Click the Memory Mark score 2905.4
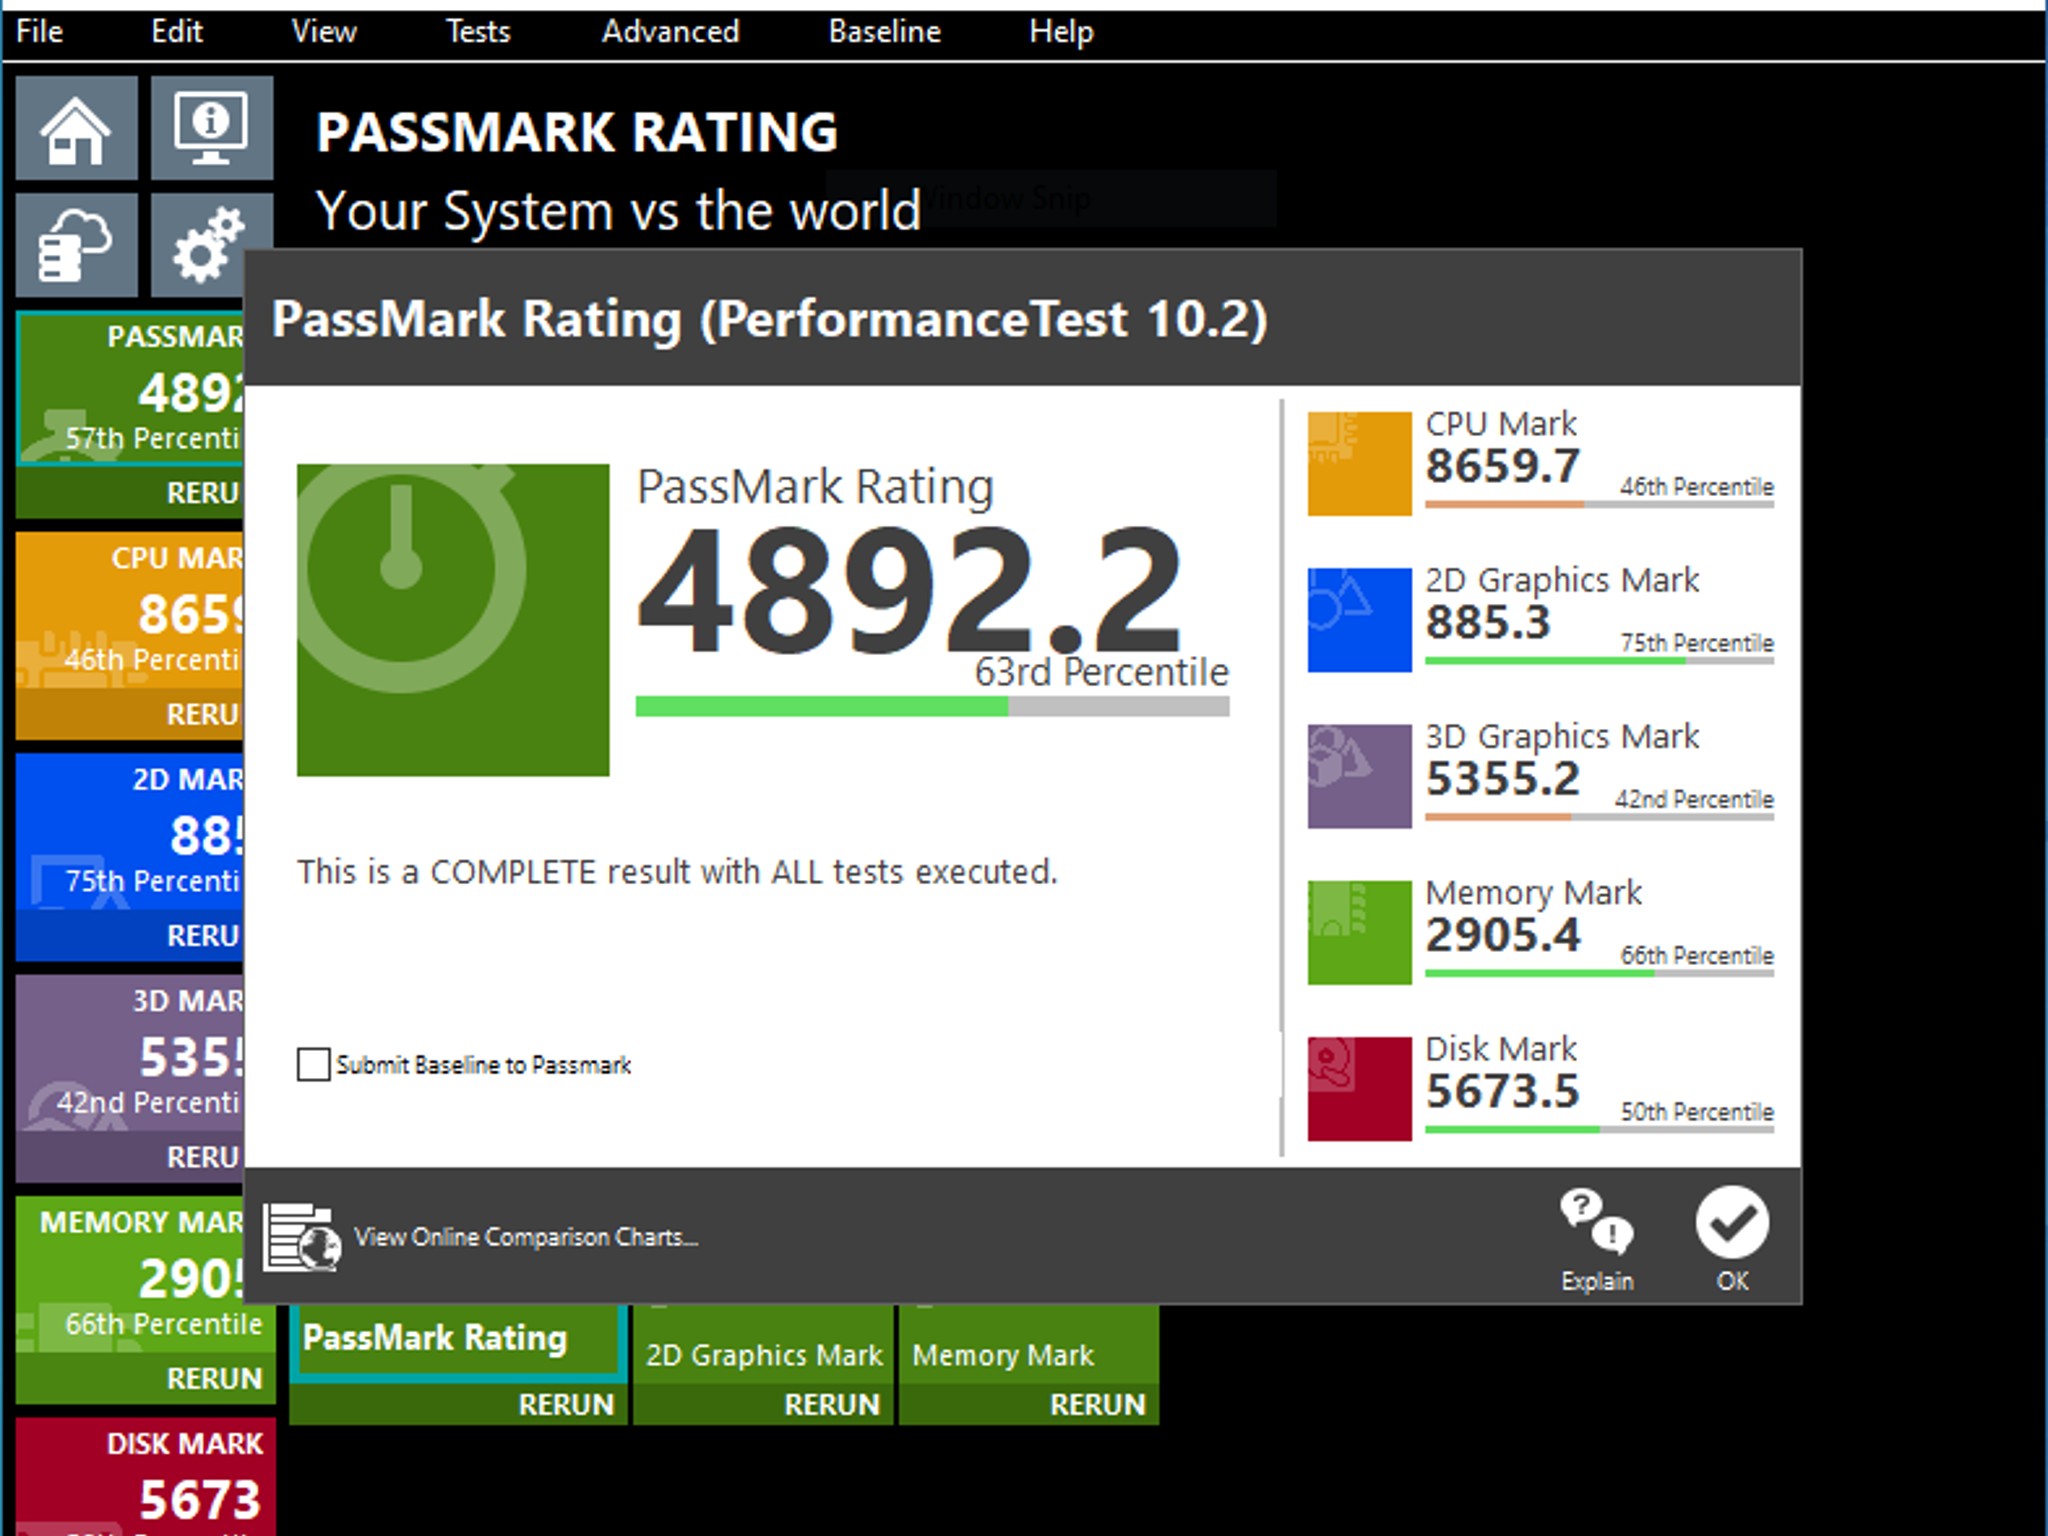The width and height of the screenshot is (2048, 1536). tap(1503, 935)
